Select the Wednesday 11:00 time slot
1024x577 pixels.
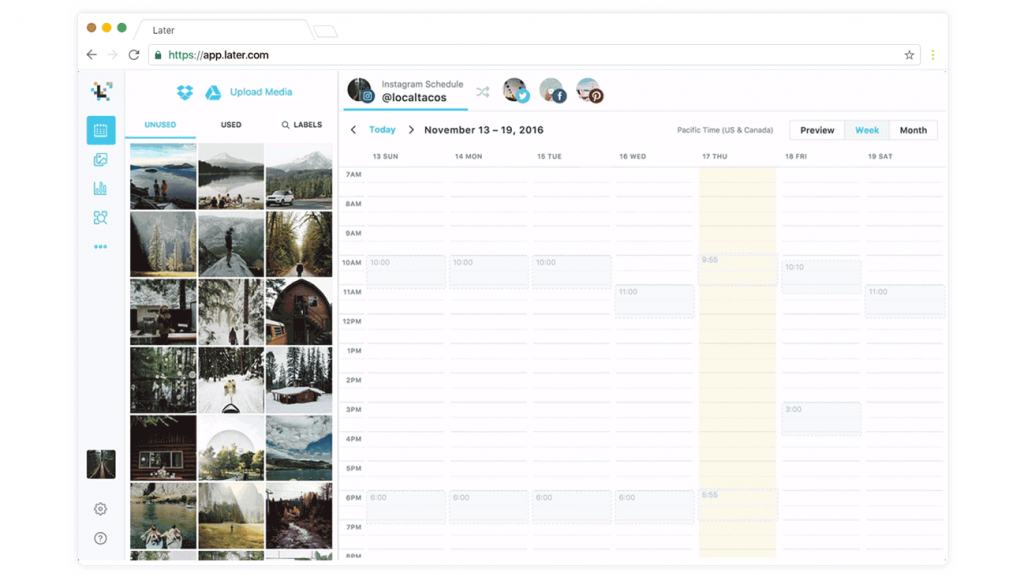pos(654,301)
